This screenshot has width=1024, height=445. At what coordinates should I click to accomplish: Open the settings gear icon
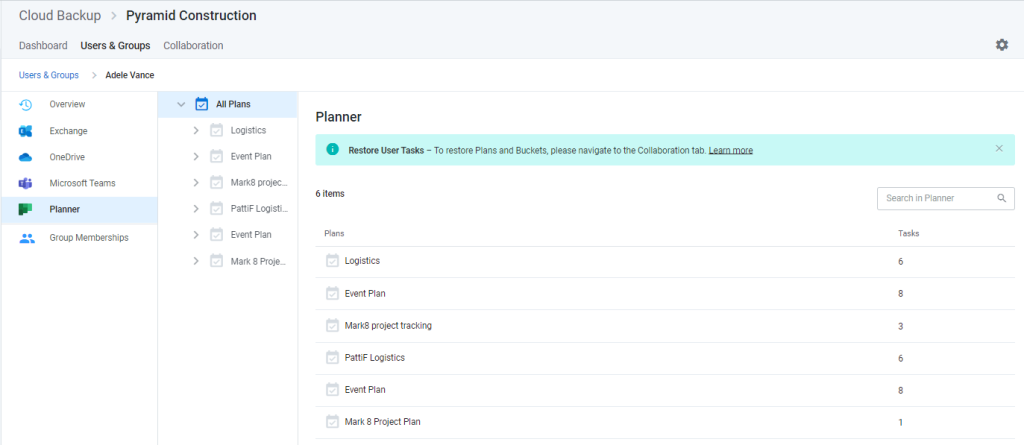(1001, 45)
